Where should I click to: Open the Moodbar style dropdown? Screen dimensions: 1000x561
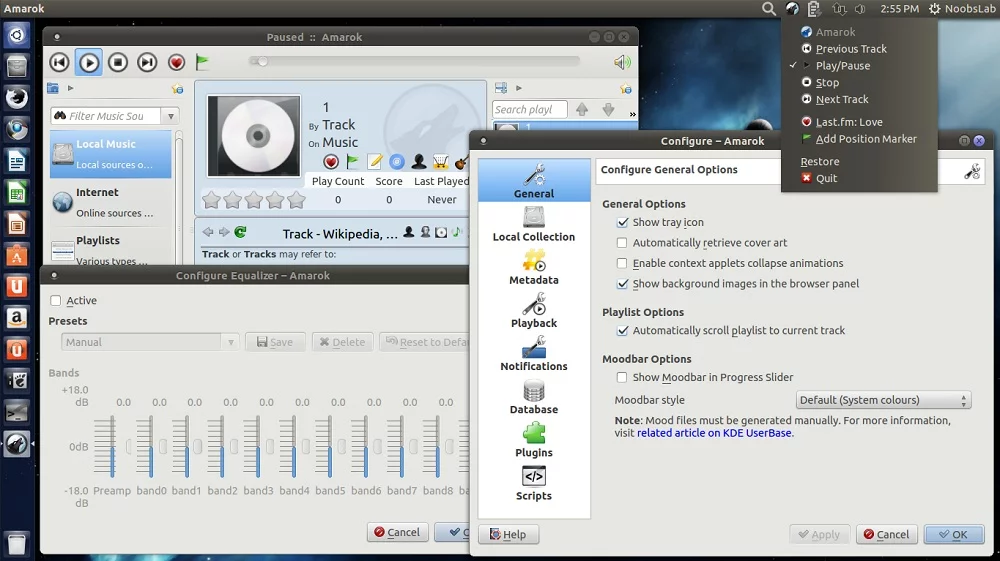884,400
